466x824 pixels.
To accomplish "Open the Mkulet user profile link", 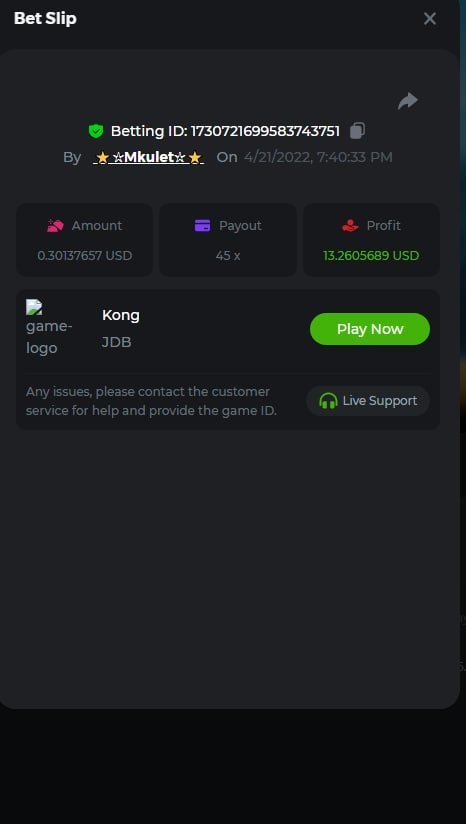I will point(149,157).
